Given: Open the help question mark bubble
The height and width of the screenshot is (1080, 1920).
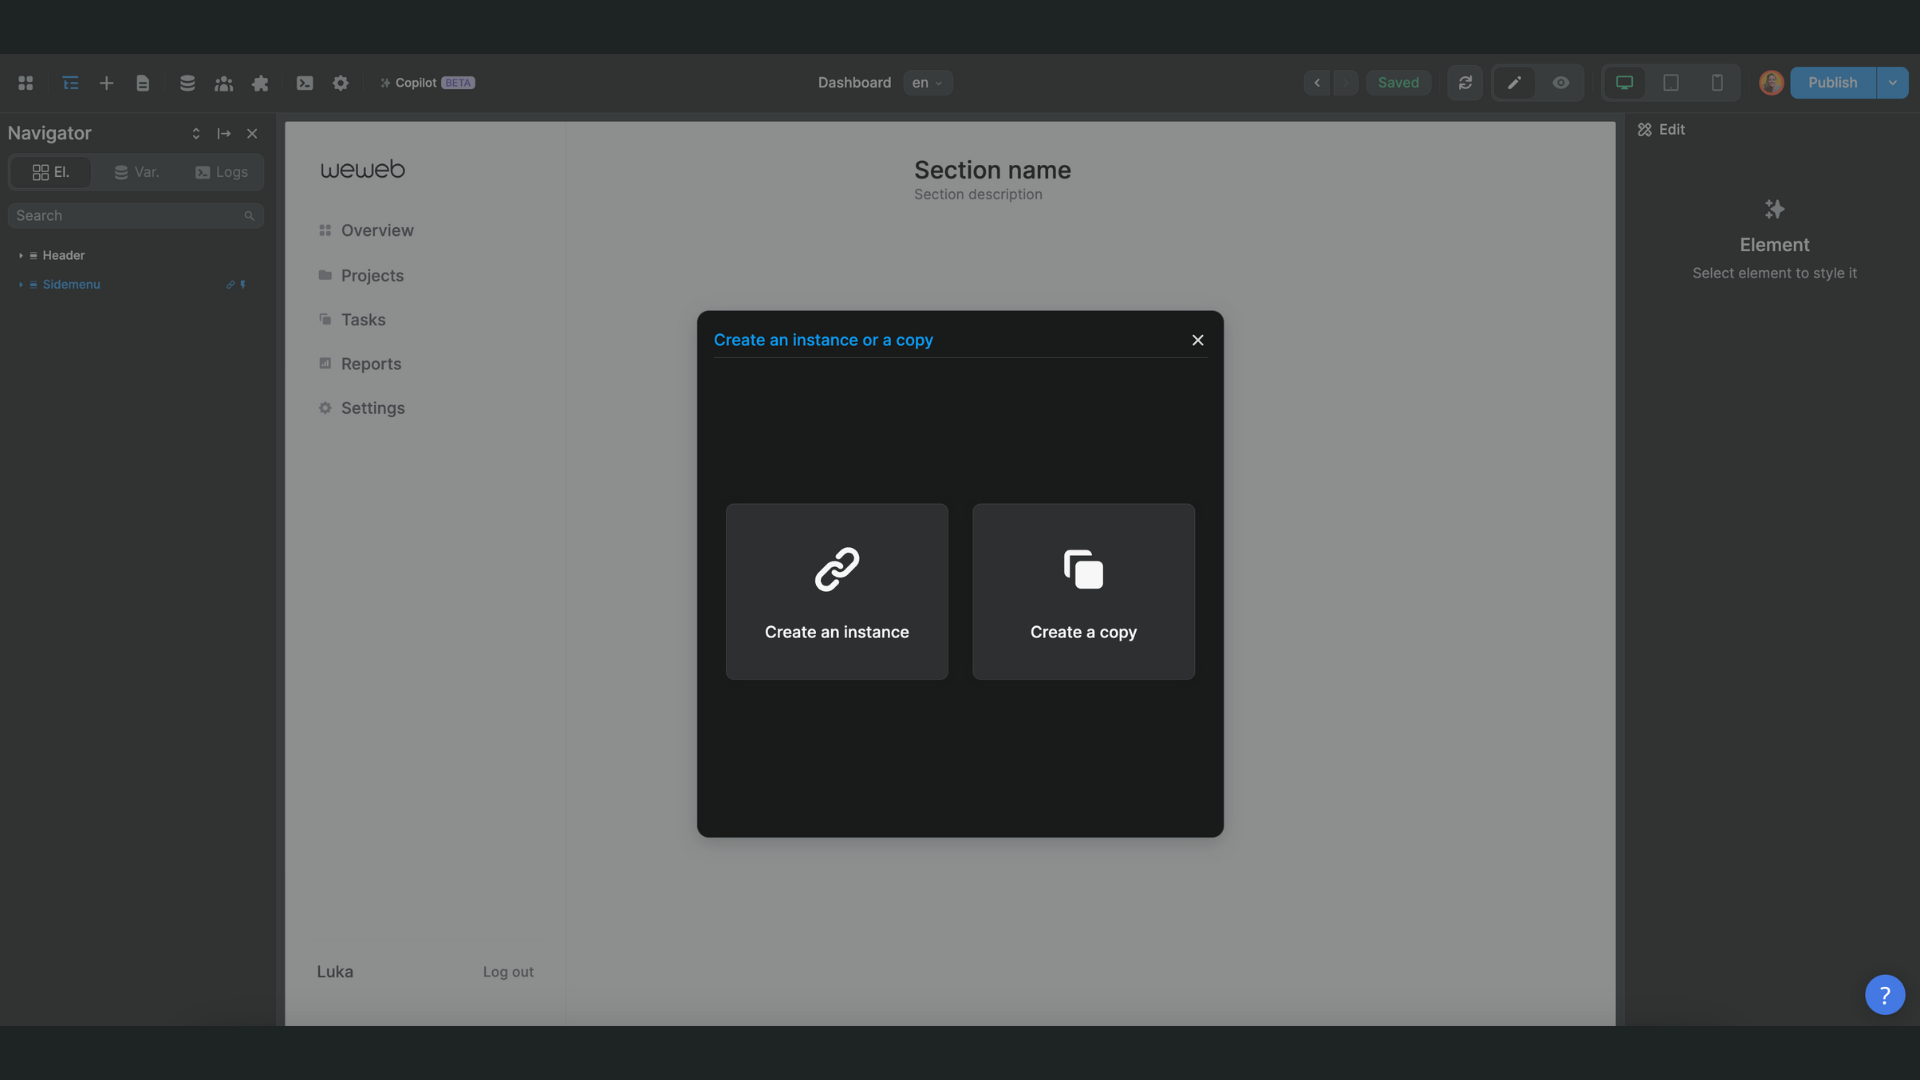Looking at the screenshot, I should tap(1884, 995).
